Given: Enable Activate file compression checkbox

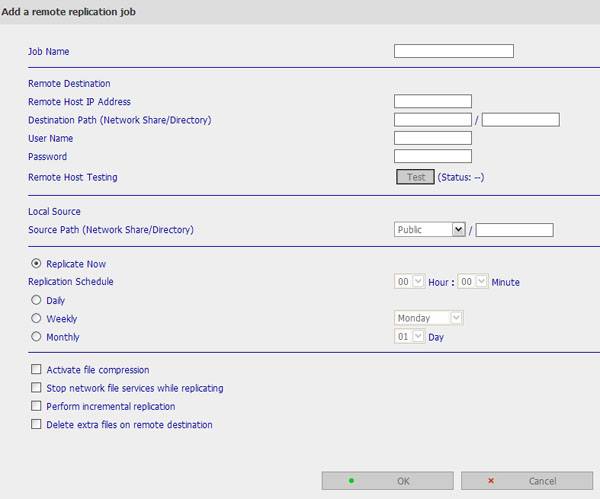Looking at the screenshot, I should point(36,369).
